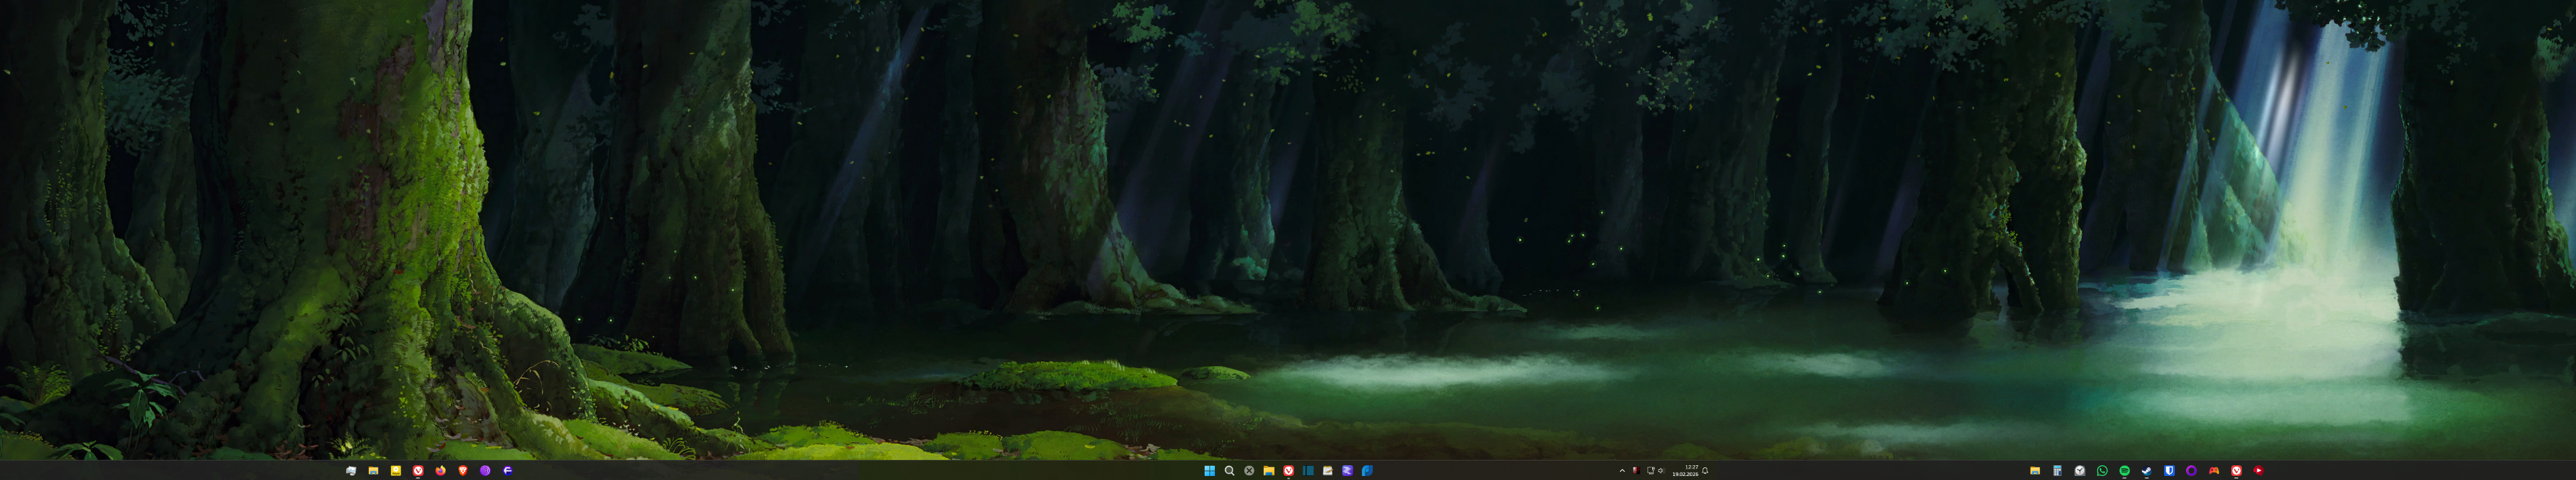Open the notifications bell
2576x480 pixels.
pos(1705,470)
